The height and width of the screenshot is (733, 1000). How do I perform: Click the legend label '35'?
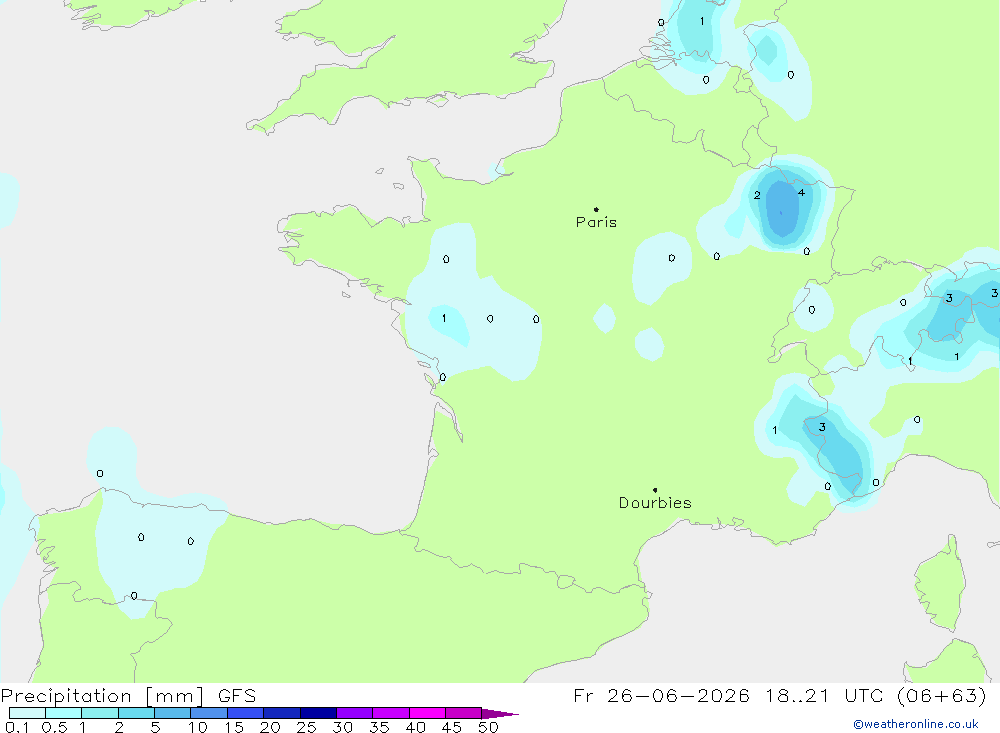pos(379,727)
